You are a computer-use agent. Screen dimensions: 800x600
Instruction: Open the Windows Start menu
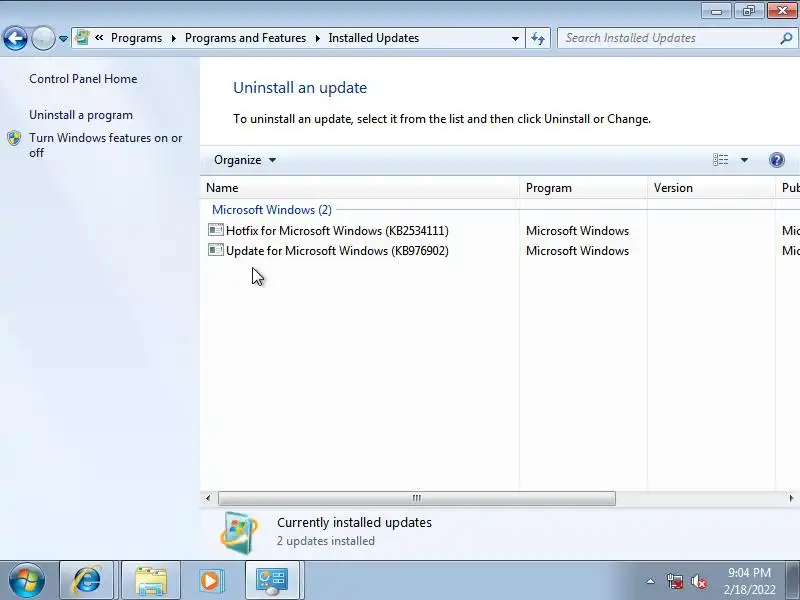[x=27, y=581]
